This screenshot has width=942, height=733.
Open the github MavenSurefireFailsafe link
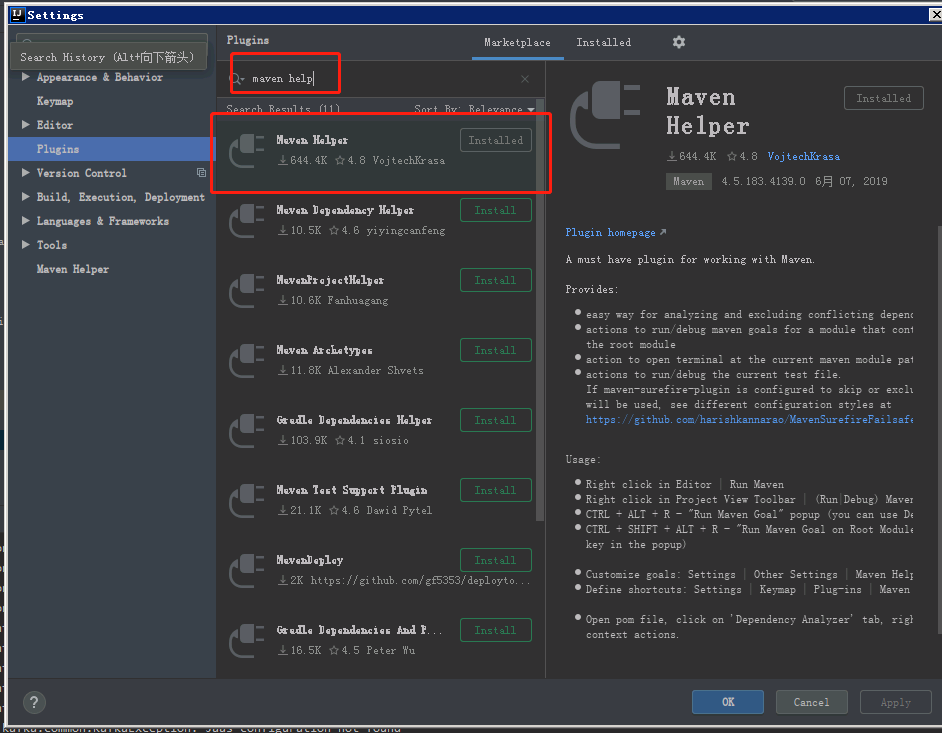click(x=749, y=420)
